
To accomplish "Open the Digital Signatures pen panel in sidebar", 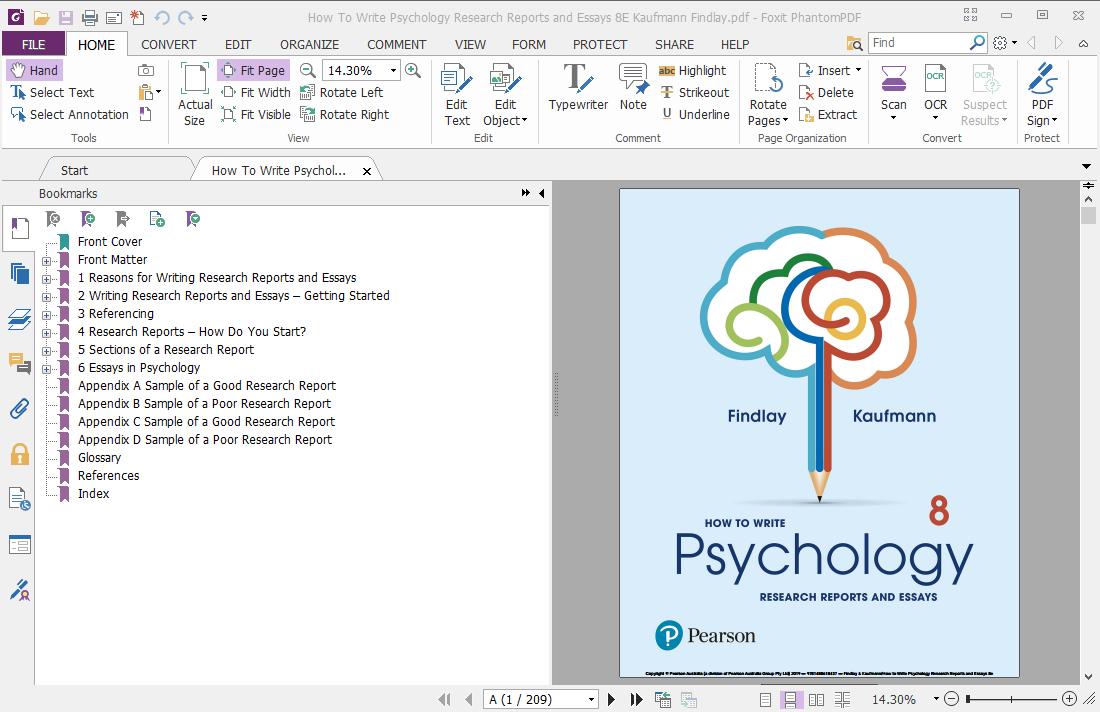I will (20, 590).
